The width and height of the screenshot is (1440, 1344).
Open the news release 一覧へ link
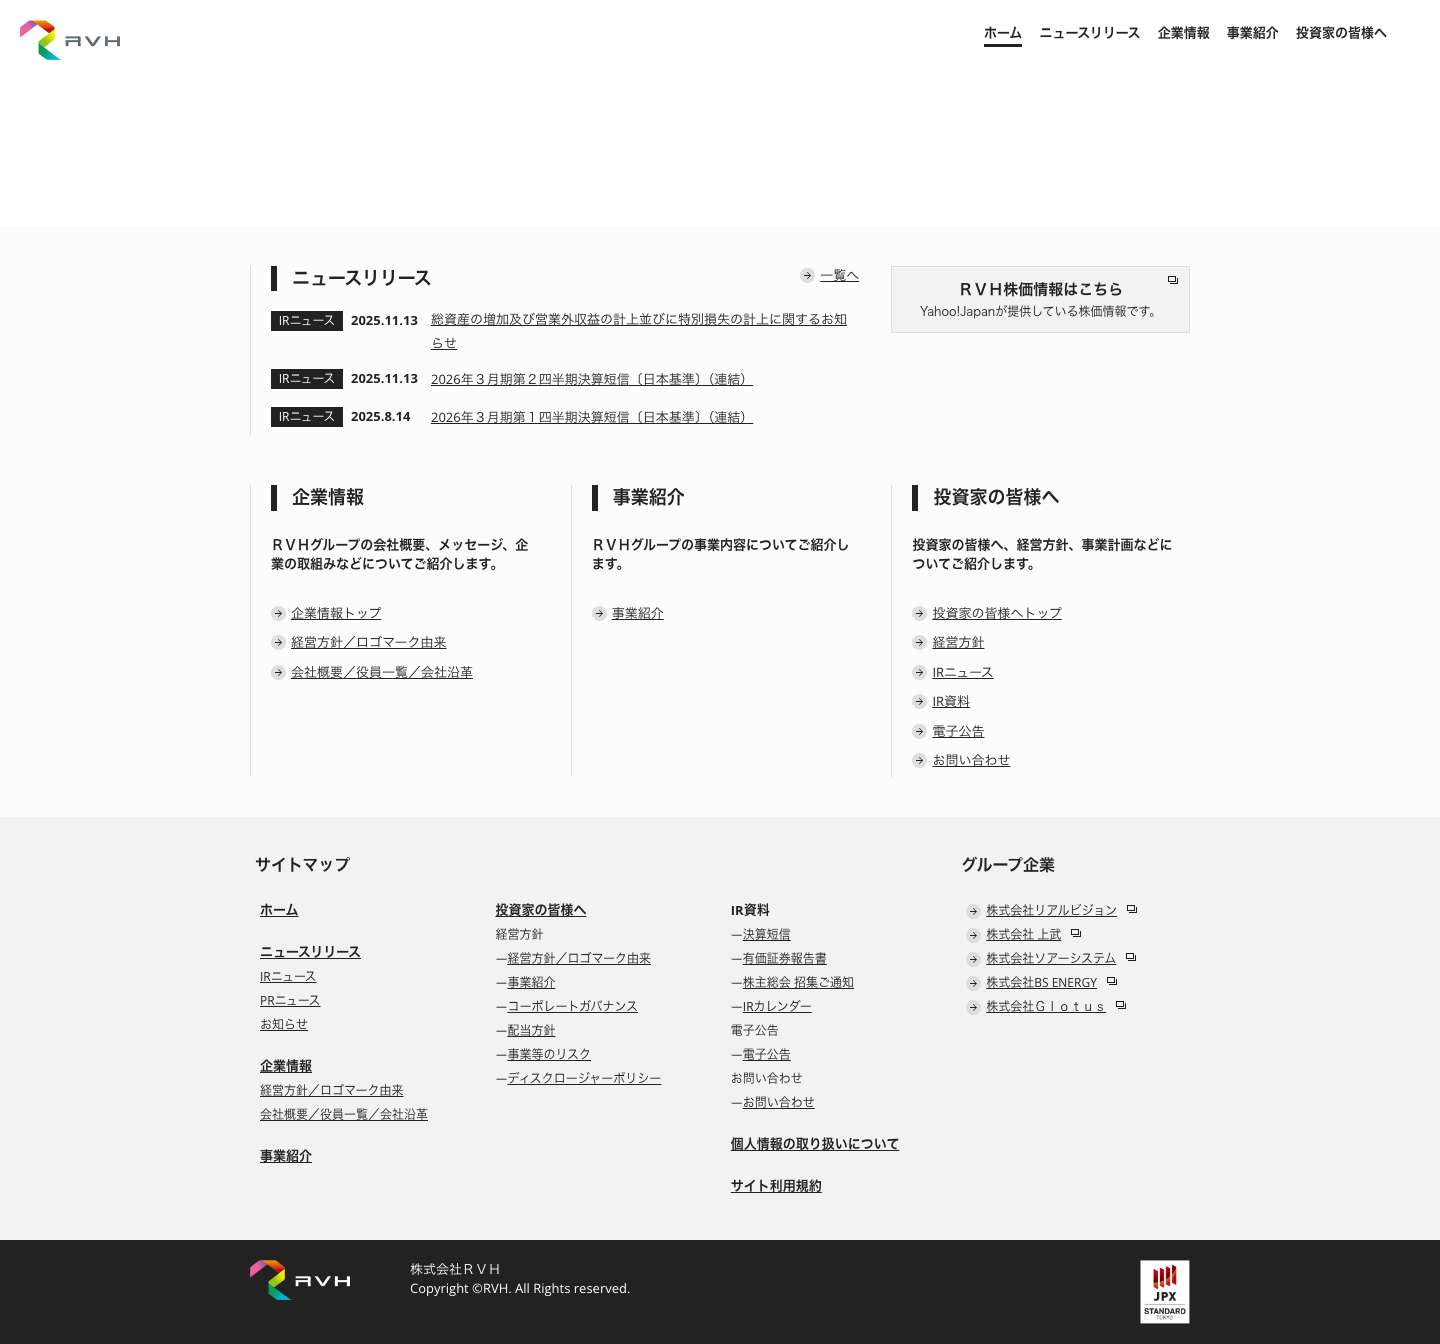[x=840, y=275]
